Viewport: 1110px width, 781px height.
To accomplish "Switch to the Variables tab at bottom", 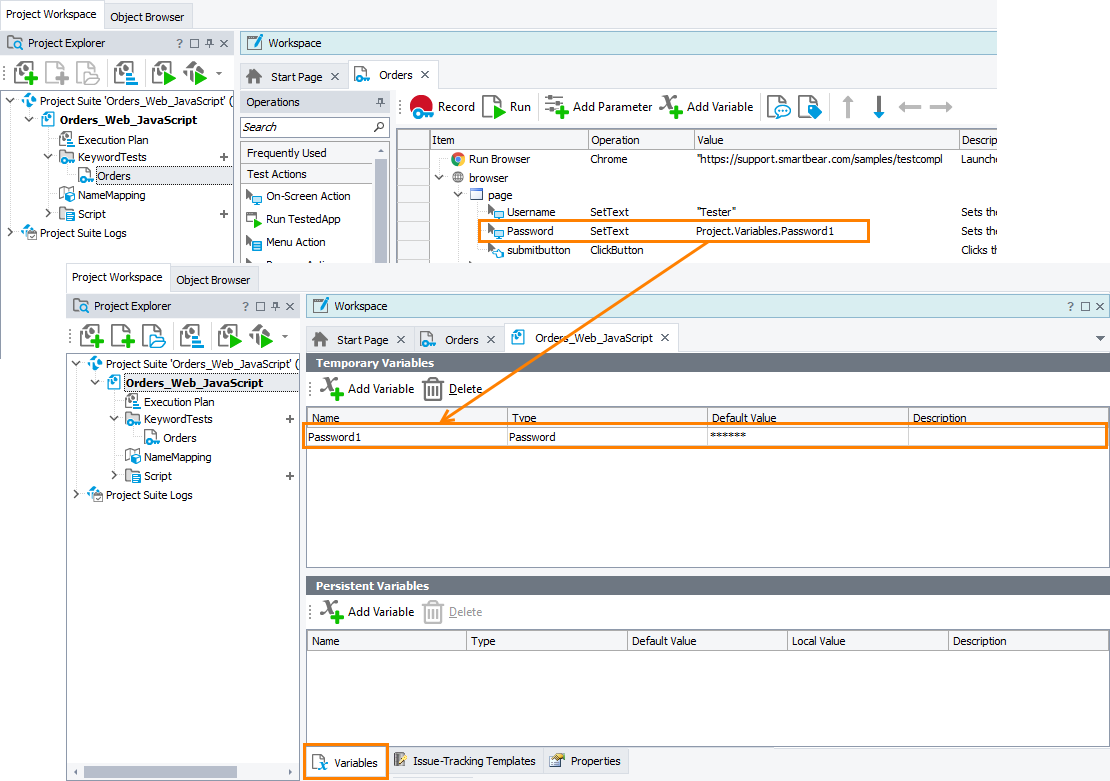I will 346,762.
